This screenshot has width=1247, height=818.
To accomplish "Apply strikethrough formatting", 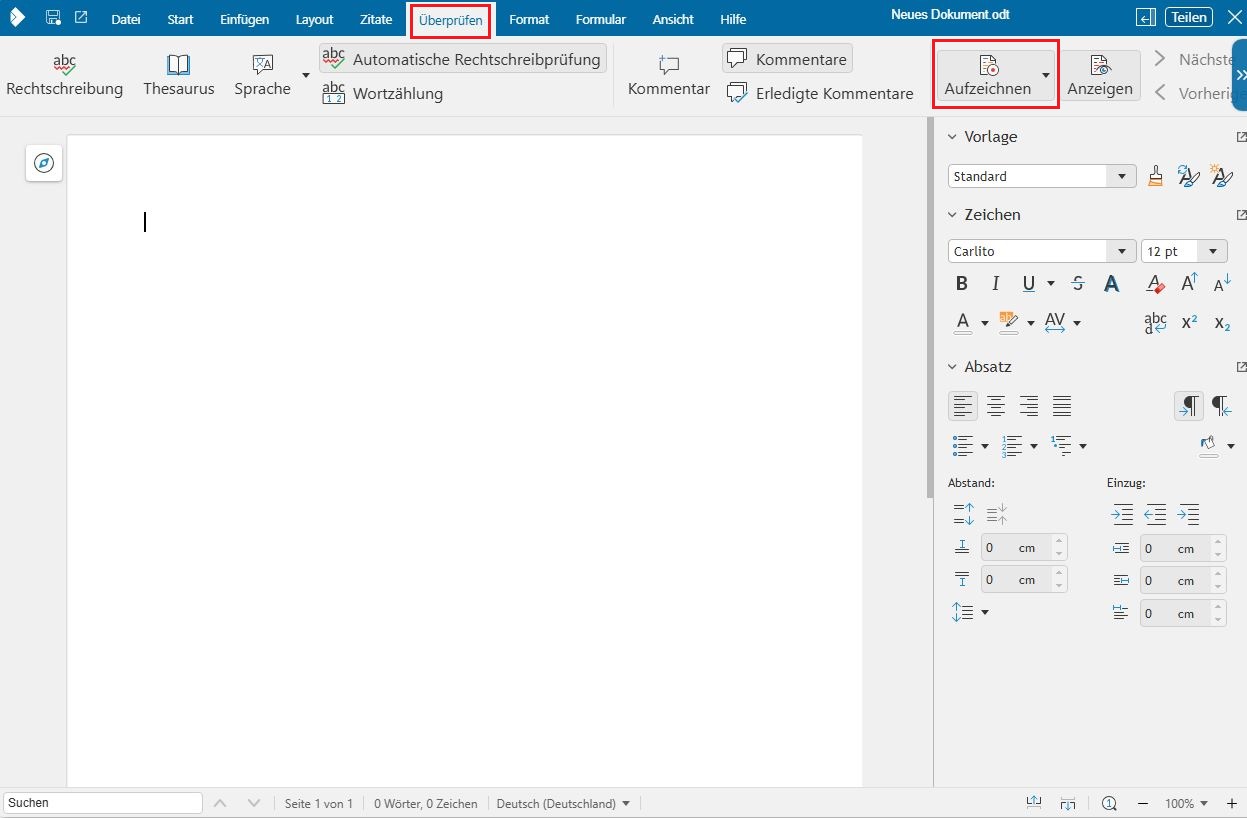I will point(1077,284).
